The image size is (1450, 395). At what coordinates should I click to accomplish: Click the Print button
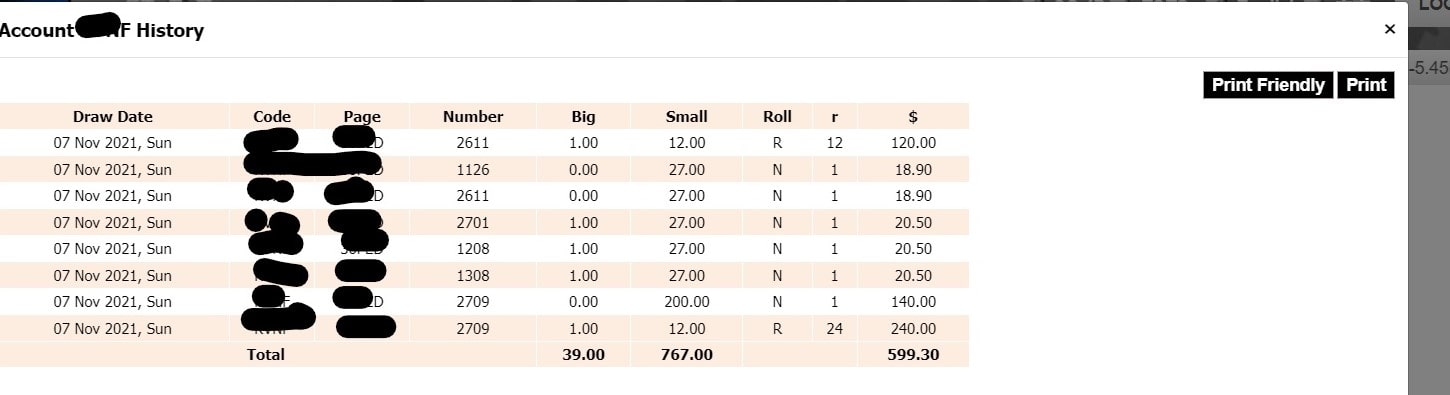[1366, 85]
